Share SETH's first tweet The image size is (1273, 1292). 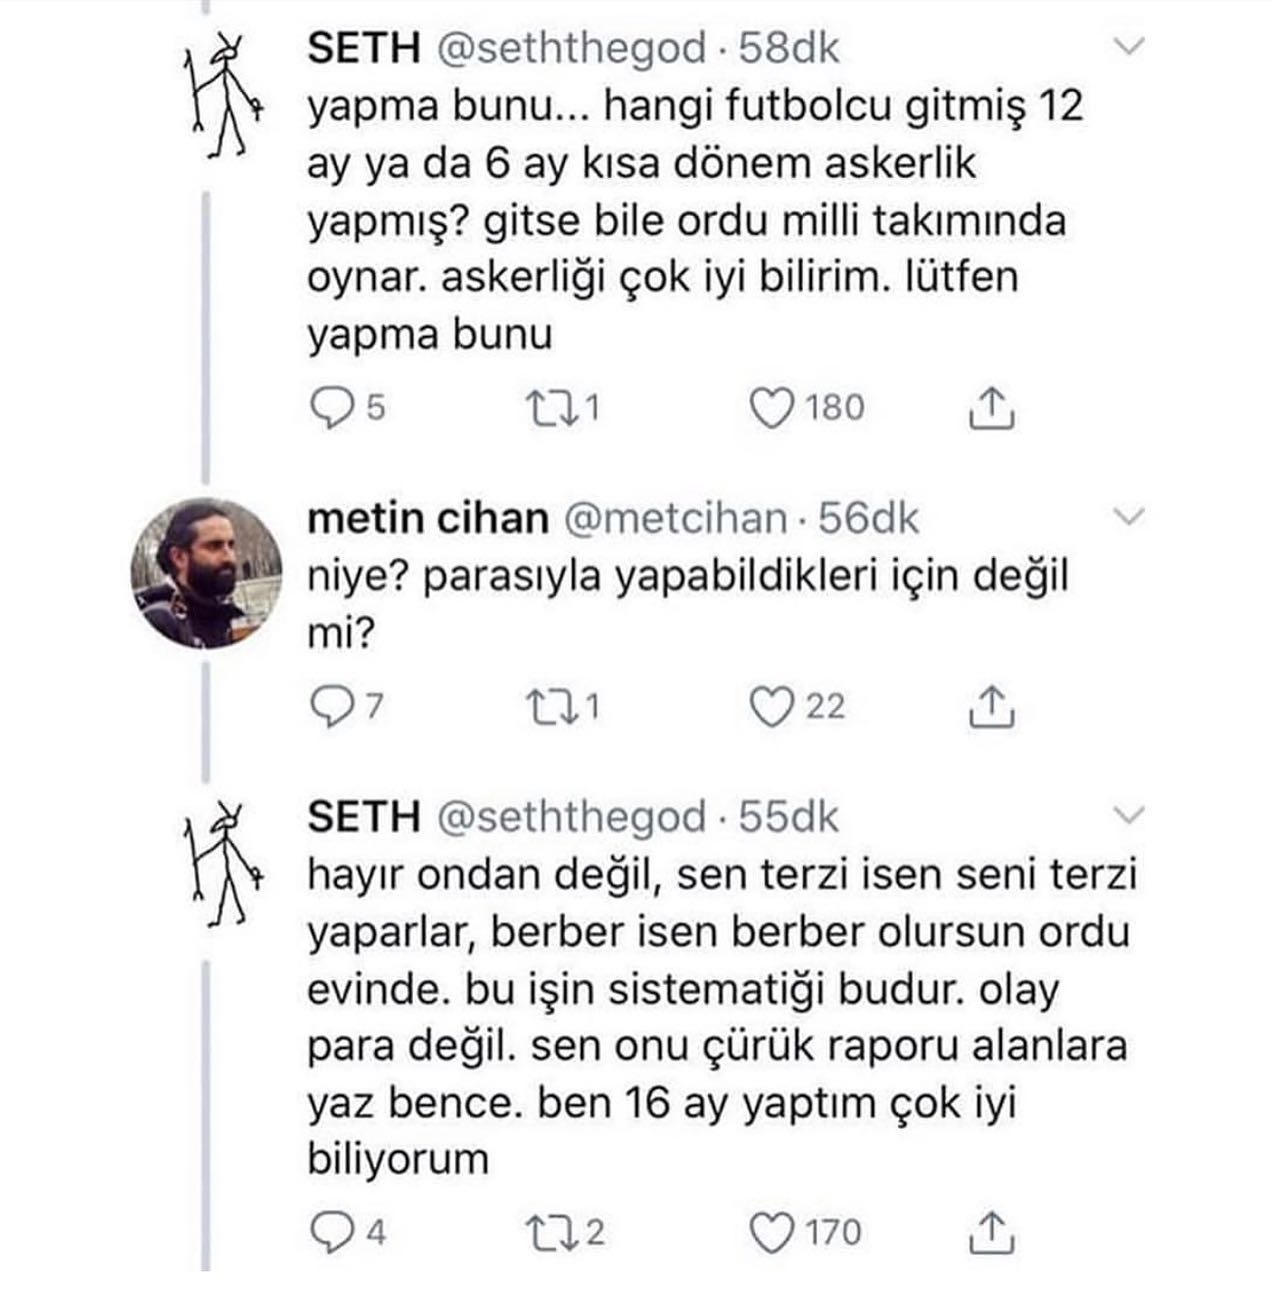[992, 408]
